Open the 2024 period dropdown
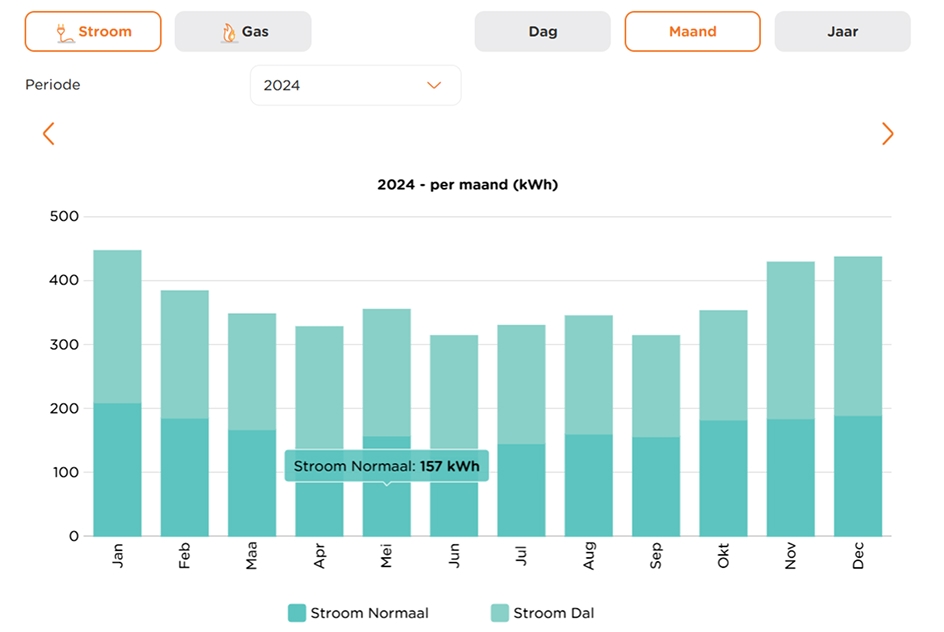 point(355,86)
